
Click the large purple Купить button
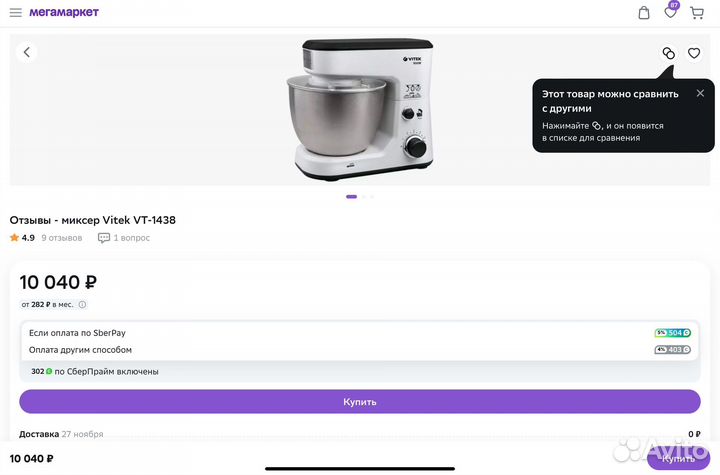click(x=360, y=401)
